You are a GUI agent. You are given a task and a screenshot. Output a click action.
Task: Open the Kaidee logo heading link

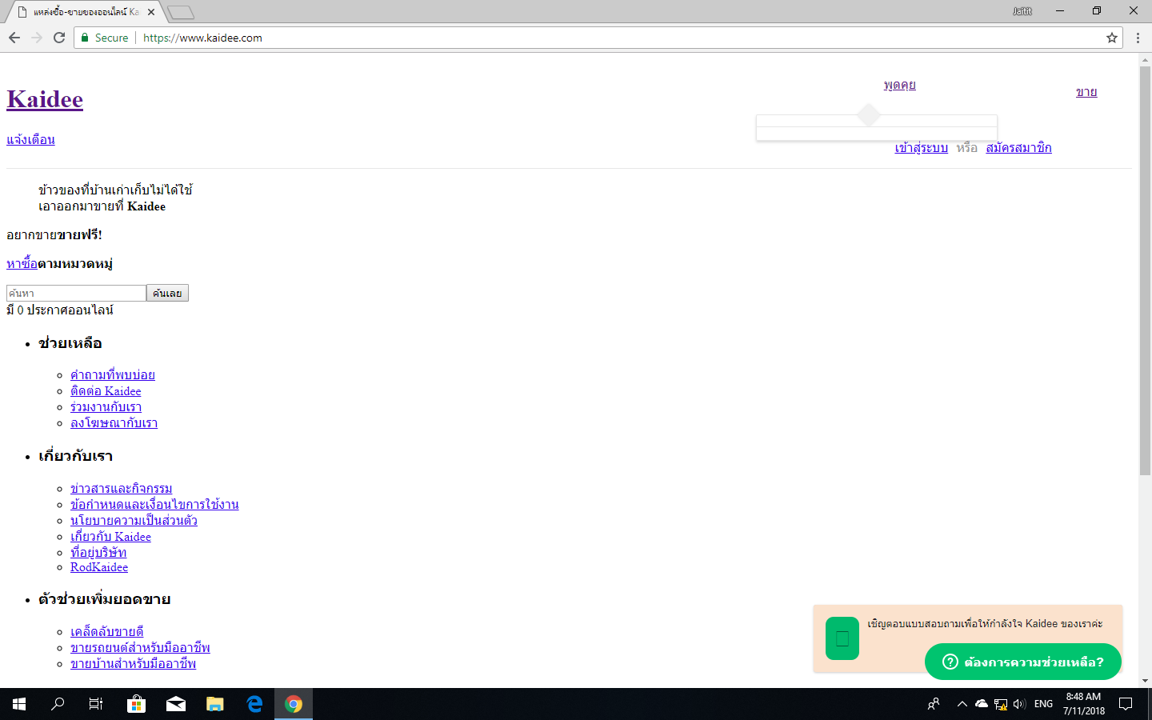click(45, 99)
